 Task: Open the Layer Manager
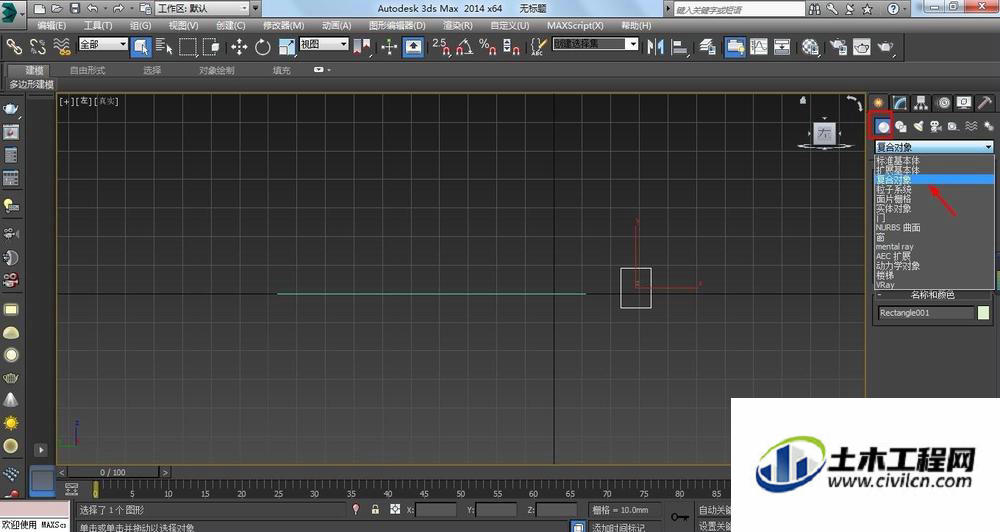[x=708, y=47]
